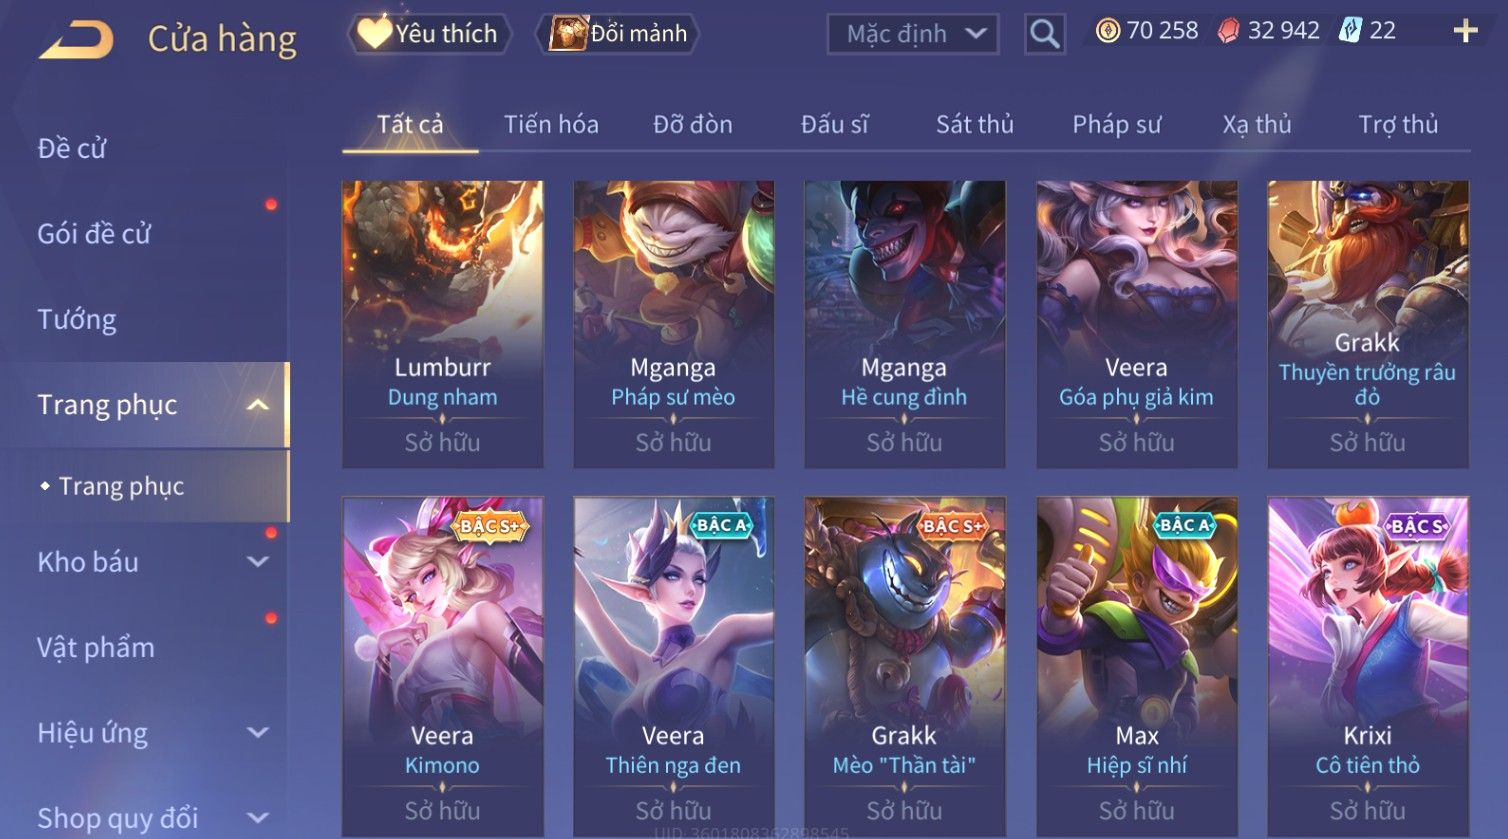The image size is (1508, 839).
Task: Click the blue voucher currency icon
Action: pos(1350,31)
